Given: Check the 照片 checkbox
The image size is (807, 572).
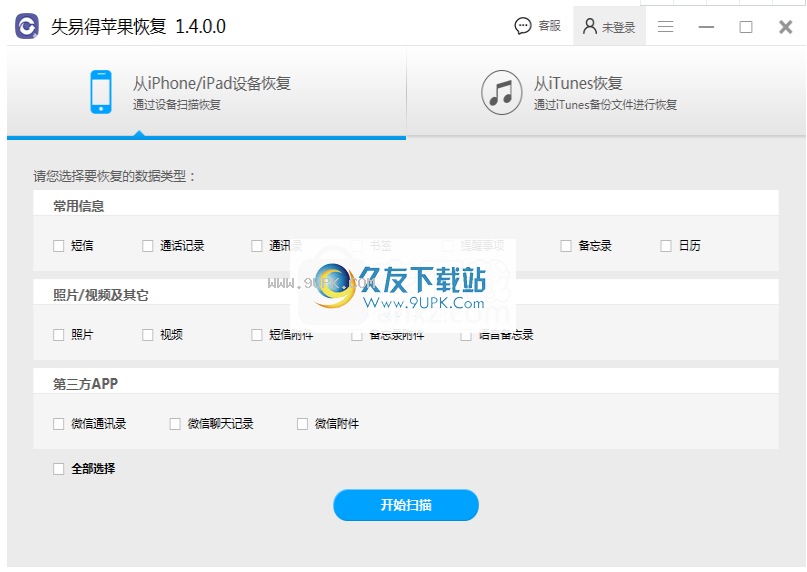Looking at the screenshot, I should [x=59, y=335].
